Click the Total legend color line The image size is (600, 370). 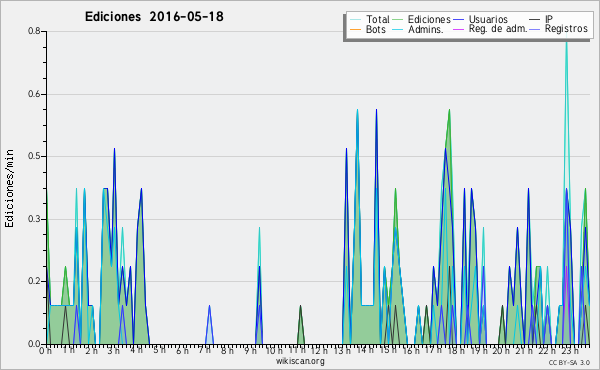(356, 20)
